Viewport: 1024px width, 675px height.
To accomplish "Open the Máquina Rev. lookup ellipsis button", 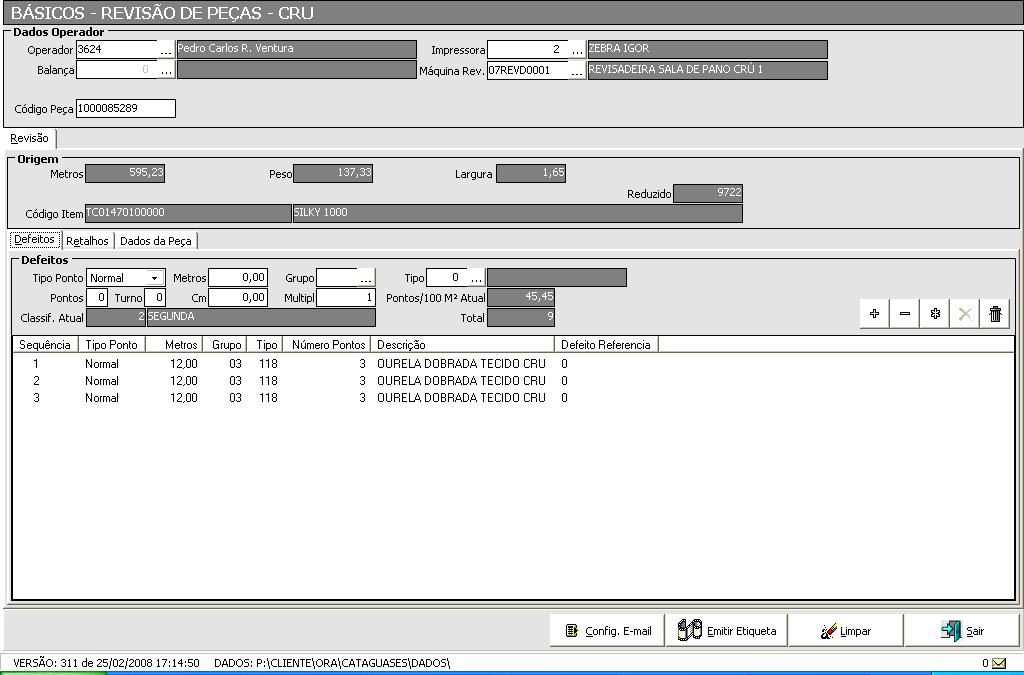I will pyautogui.click(x=577, y=71).
